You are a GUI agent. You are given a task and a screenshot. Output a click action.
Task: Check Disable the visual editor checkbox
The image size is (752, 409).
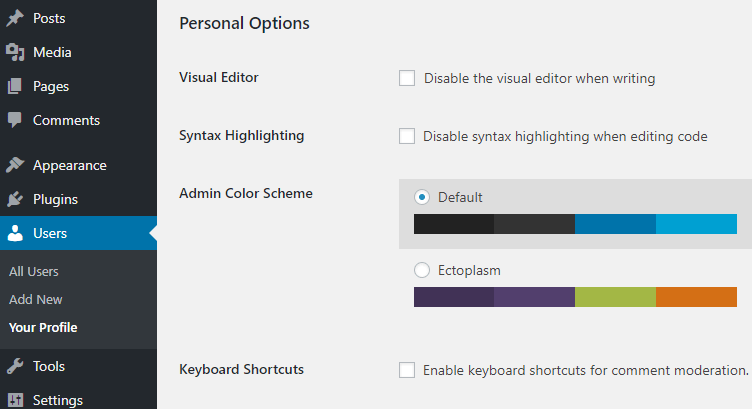(x=407, y=78)
